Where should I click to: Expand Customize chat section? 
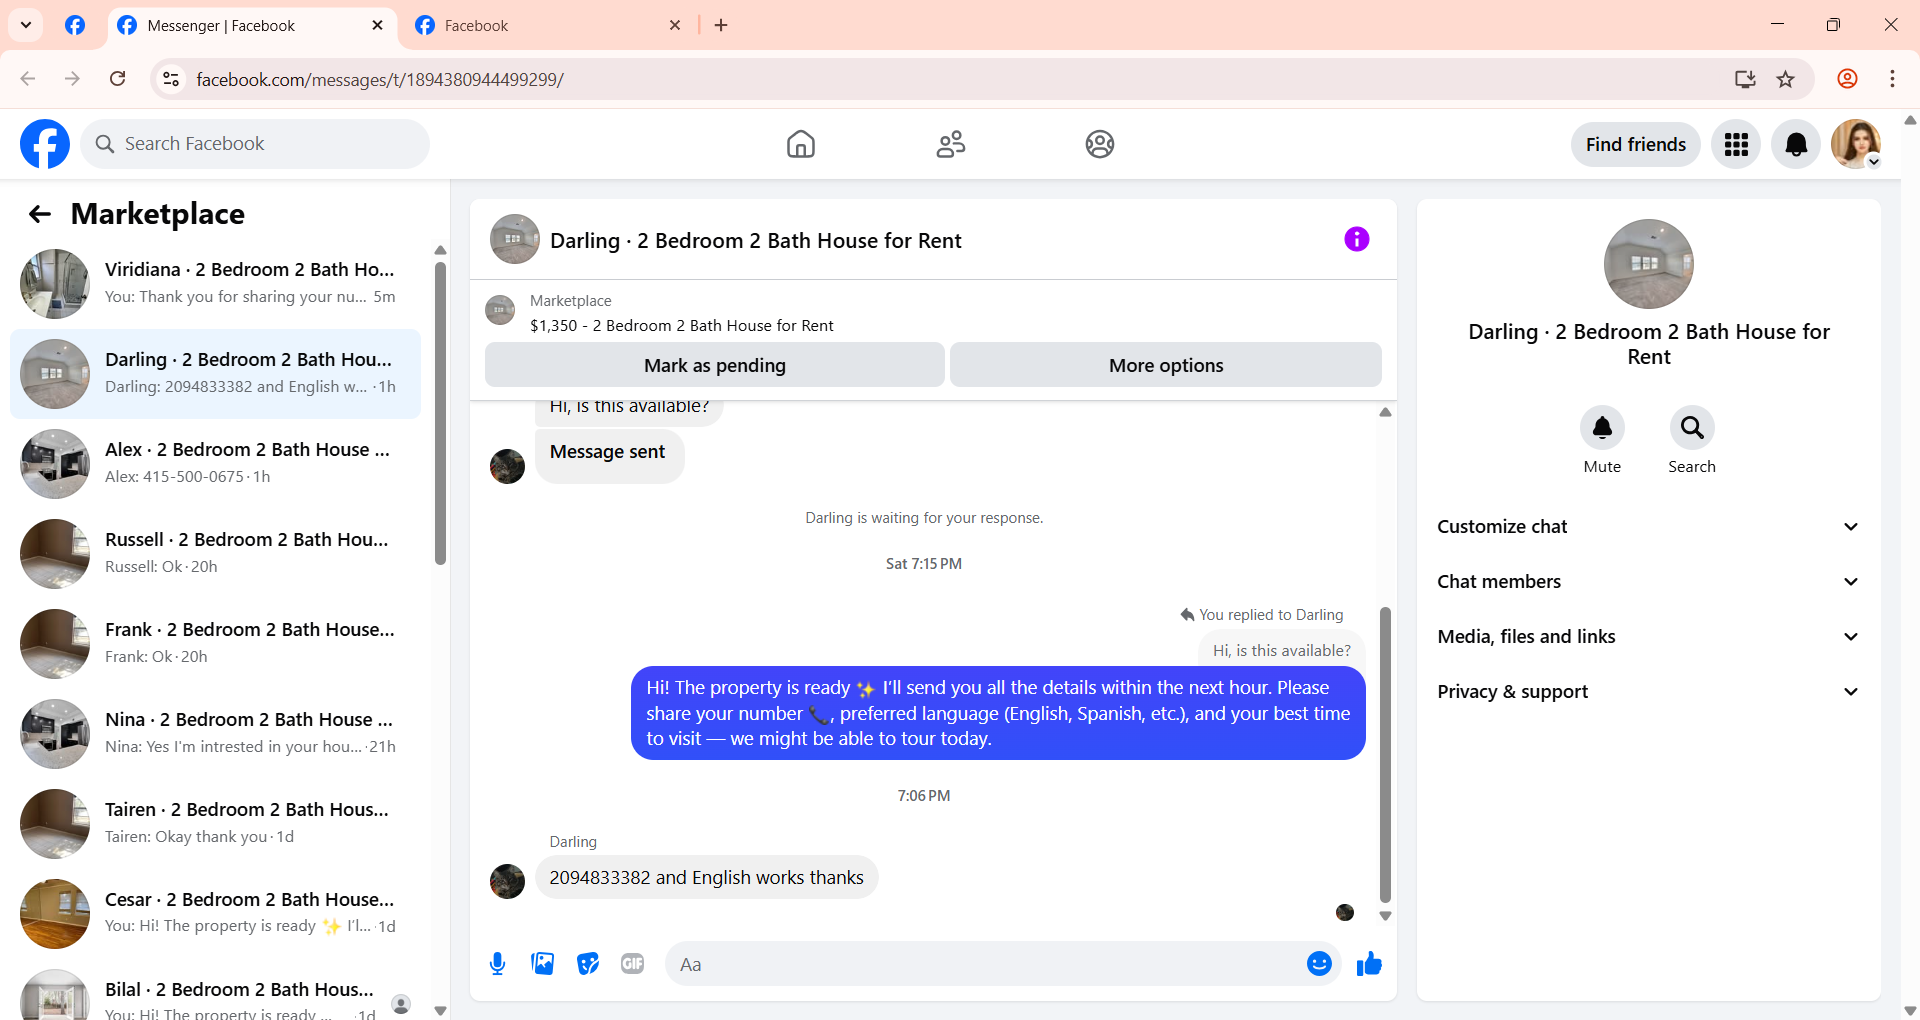coord(1648,527)
